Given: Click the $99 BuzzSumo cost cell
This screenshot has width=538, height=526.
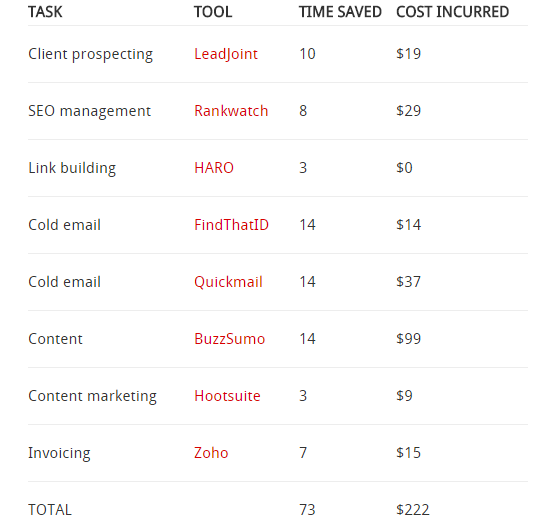Looking at the screenshot, I should click(x=408, y=339).
